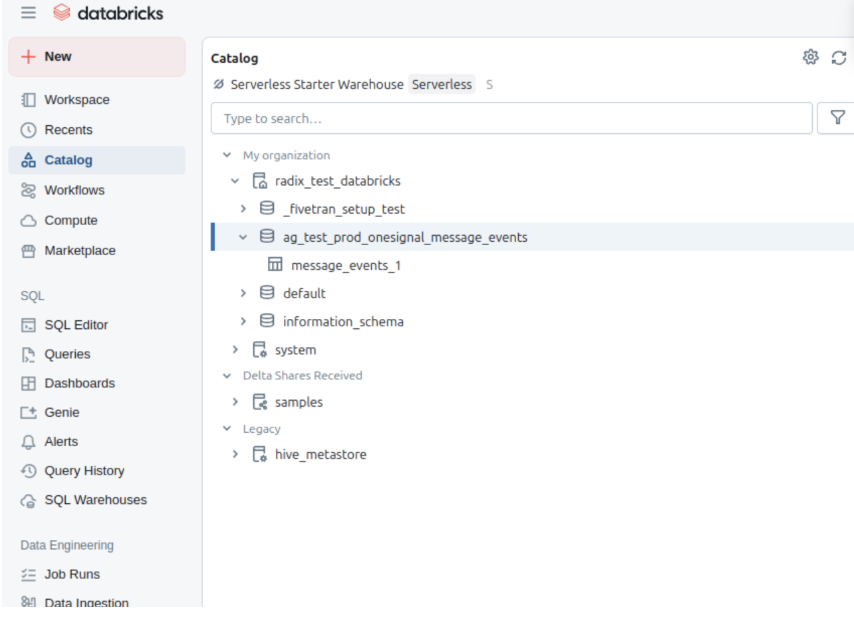Open Marketplace in the sidebar

point(80,250)
